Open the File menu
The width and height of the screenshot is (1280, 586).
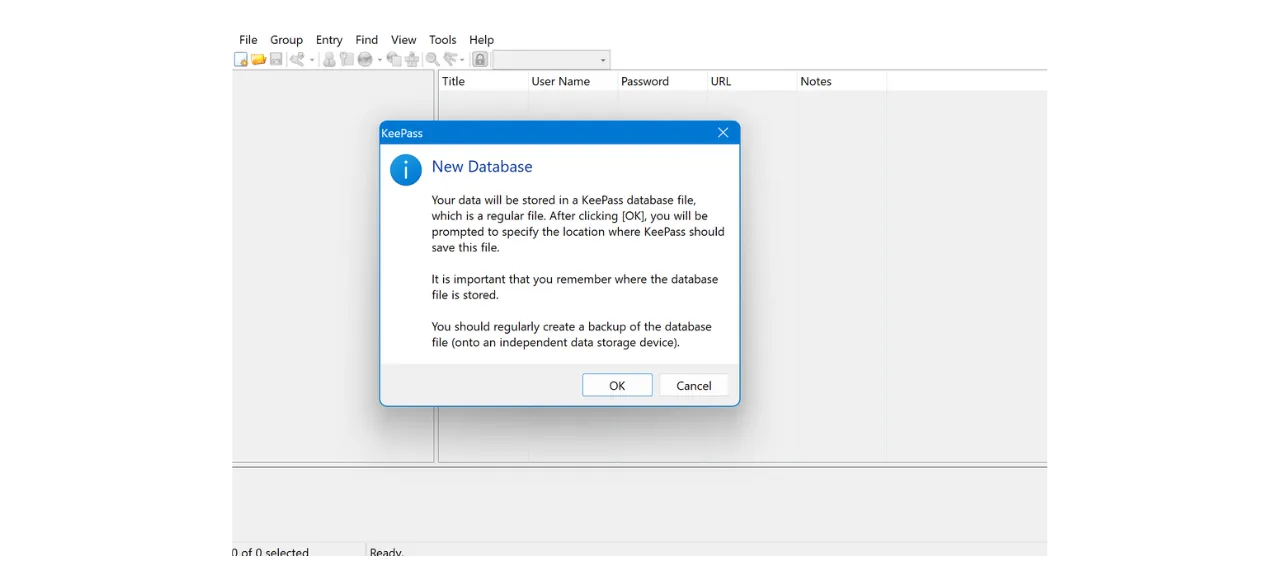[248, 39]
